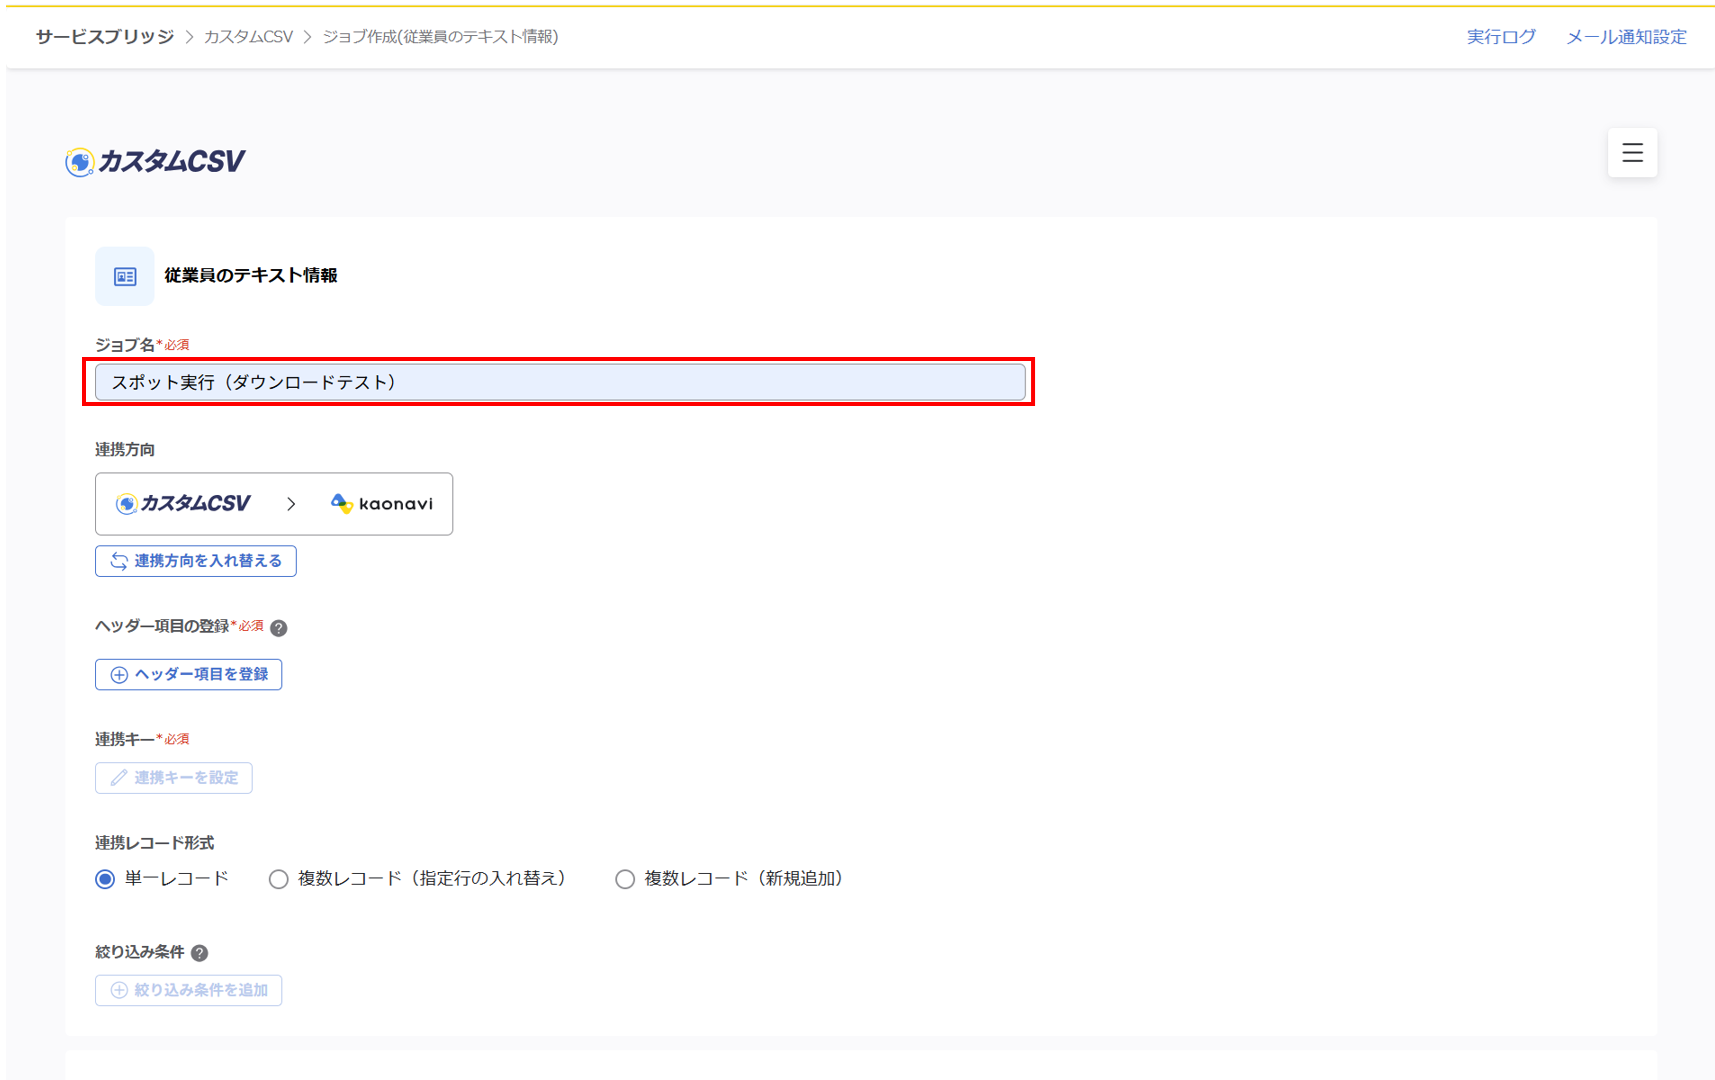Navigate to カスタムCSV breadcrumb link
Screen dimensions: 1715x1080
pyautogui.click(x=248, y=37)
